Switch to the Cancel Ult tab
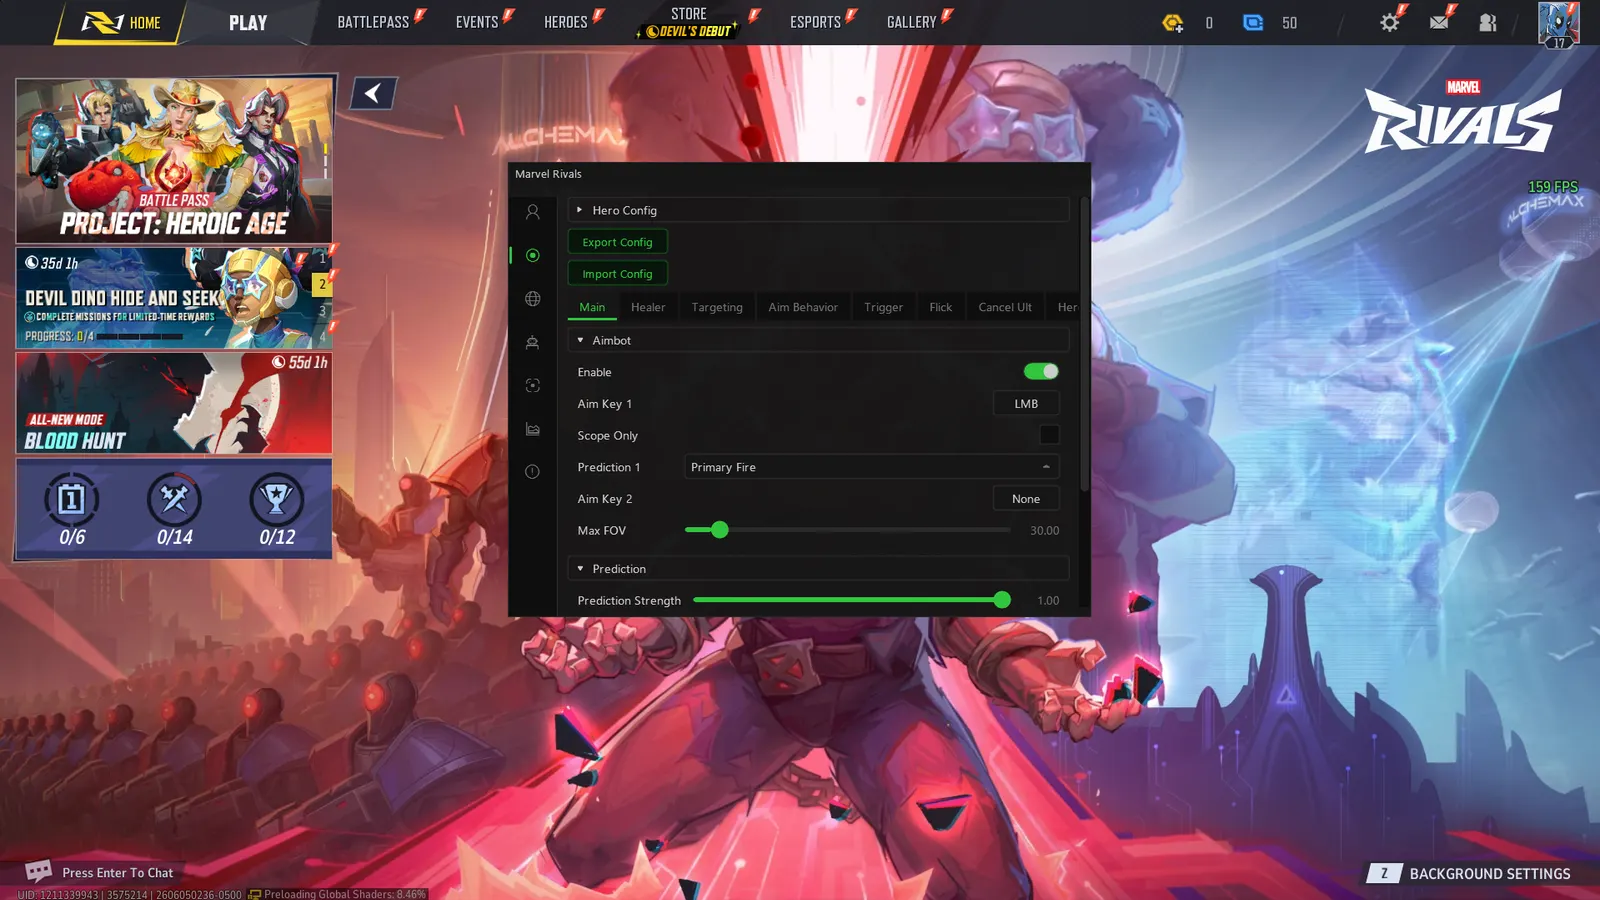 pyautogui.click(x=1005, y=307)
